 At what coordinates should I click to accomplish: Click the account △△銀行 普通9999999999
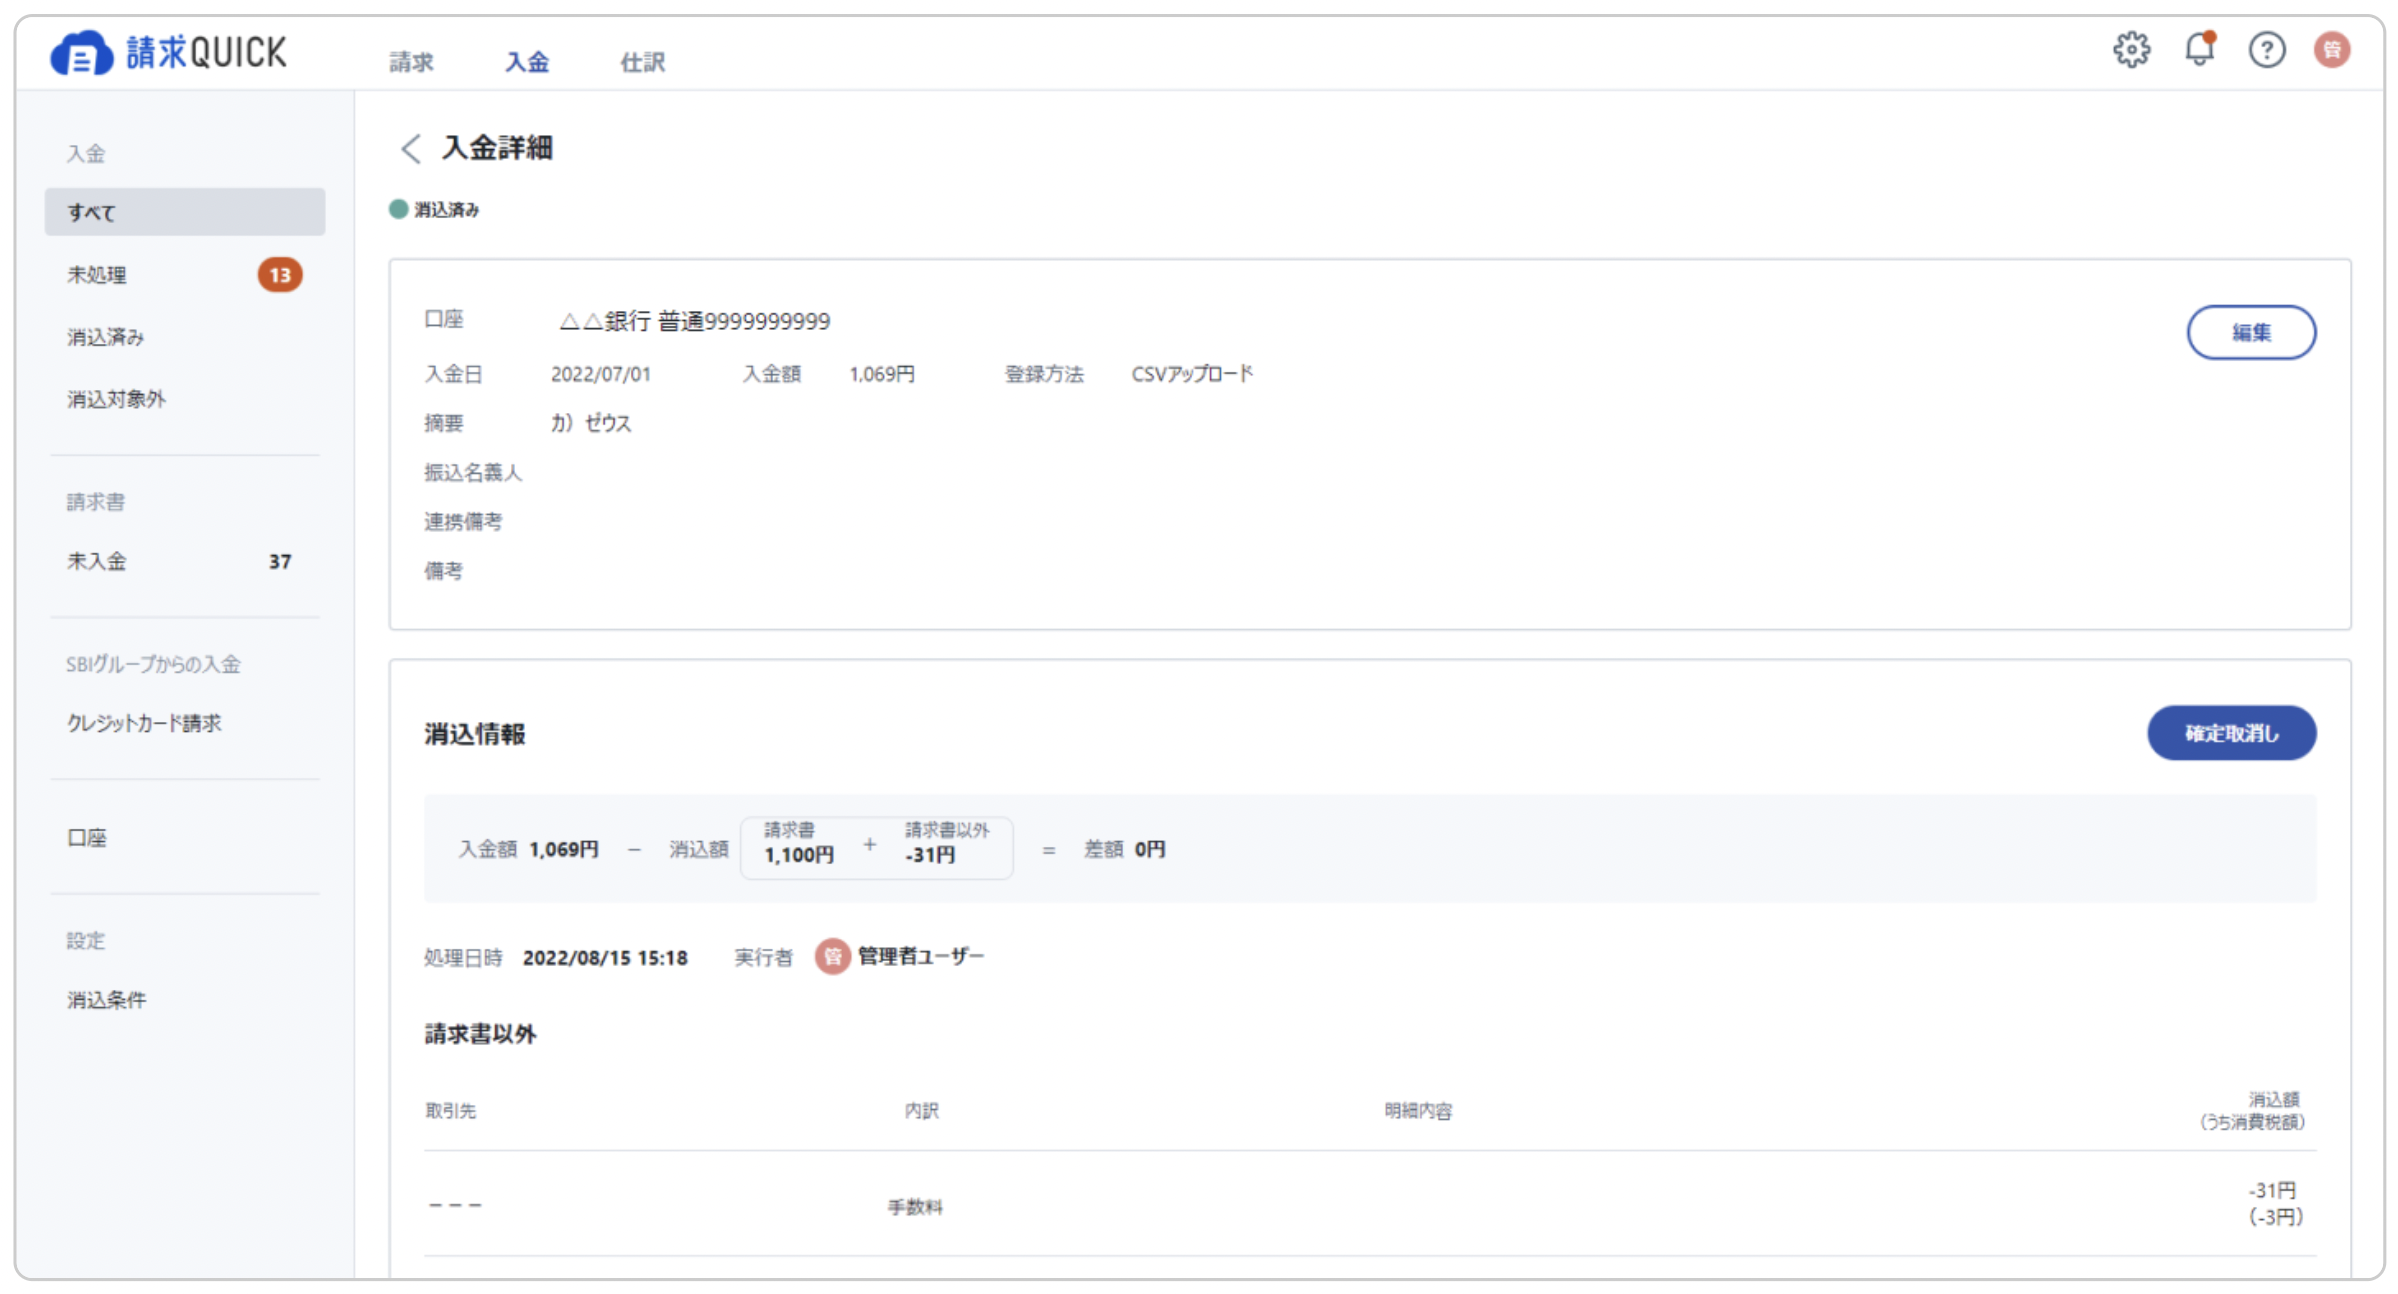(x=694, y=321)
